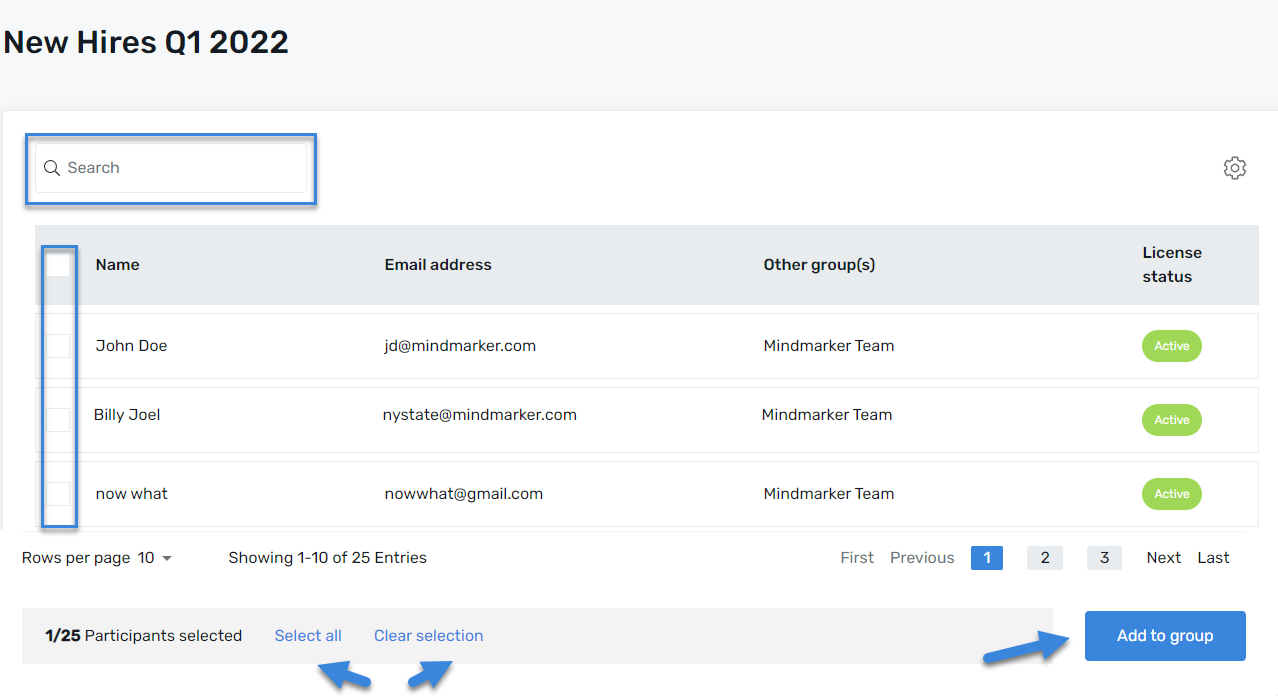Expand the Rows per page dropdown

[x=156, y=558]
